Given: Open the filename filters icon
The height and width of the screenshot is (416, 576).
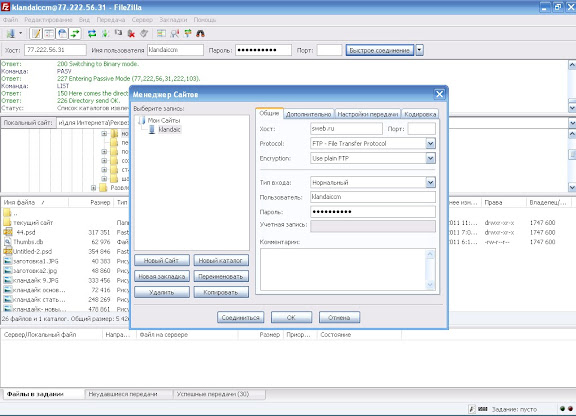Looking at the screenshot, I should (161, 33).
